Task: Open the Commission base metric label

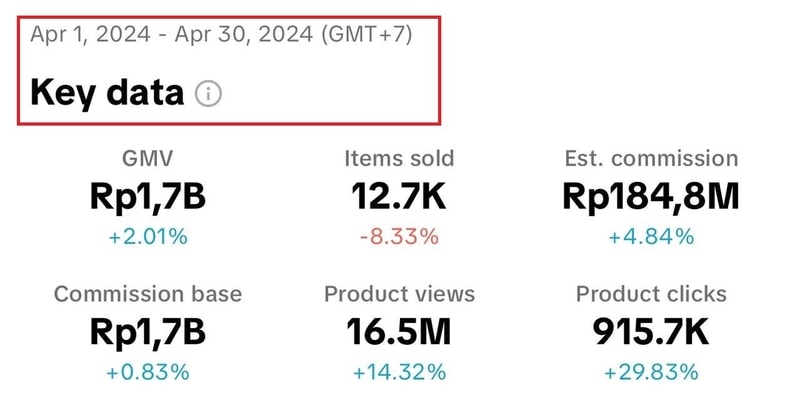Action: pos(148,294)
